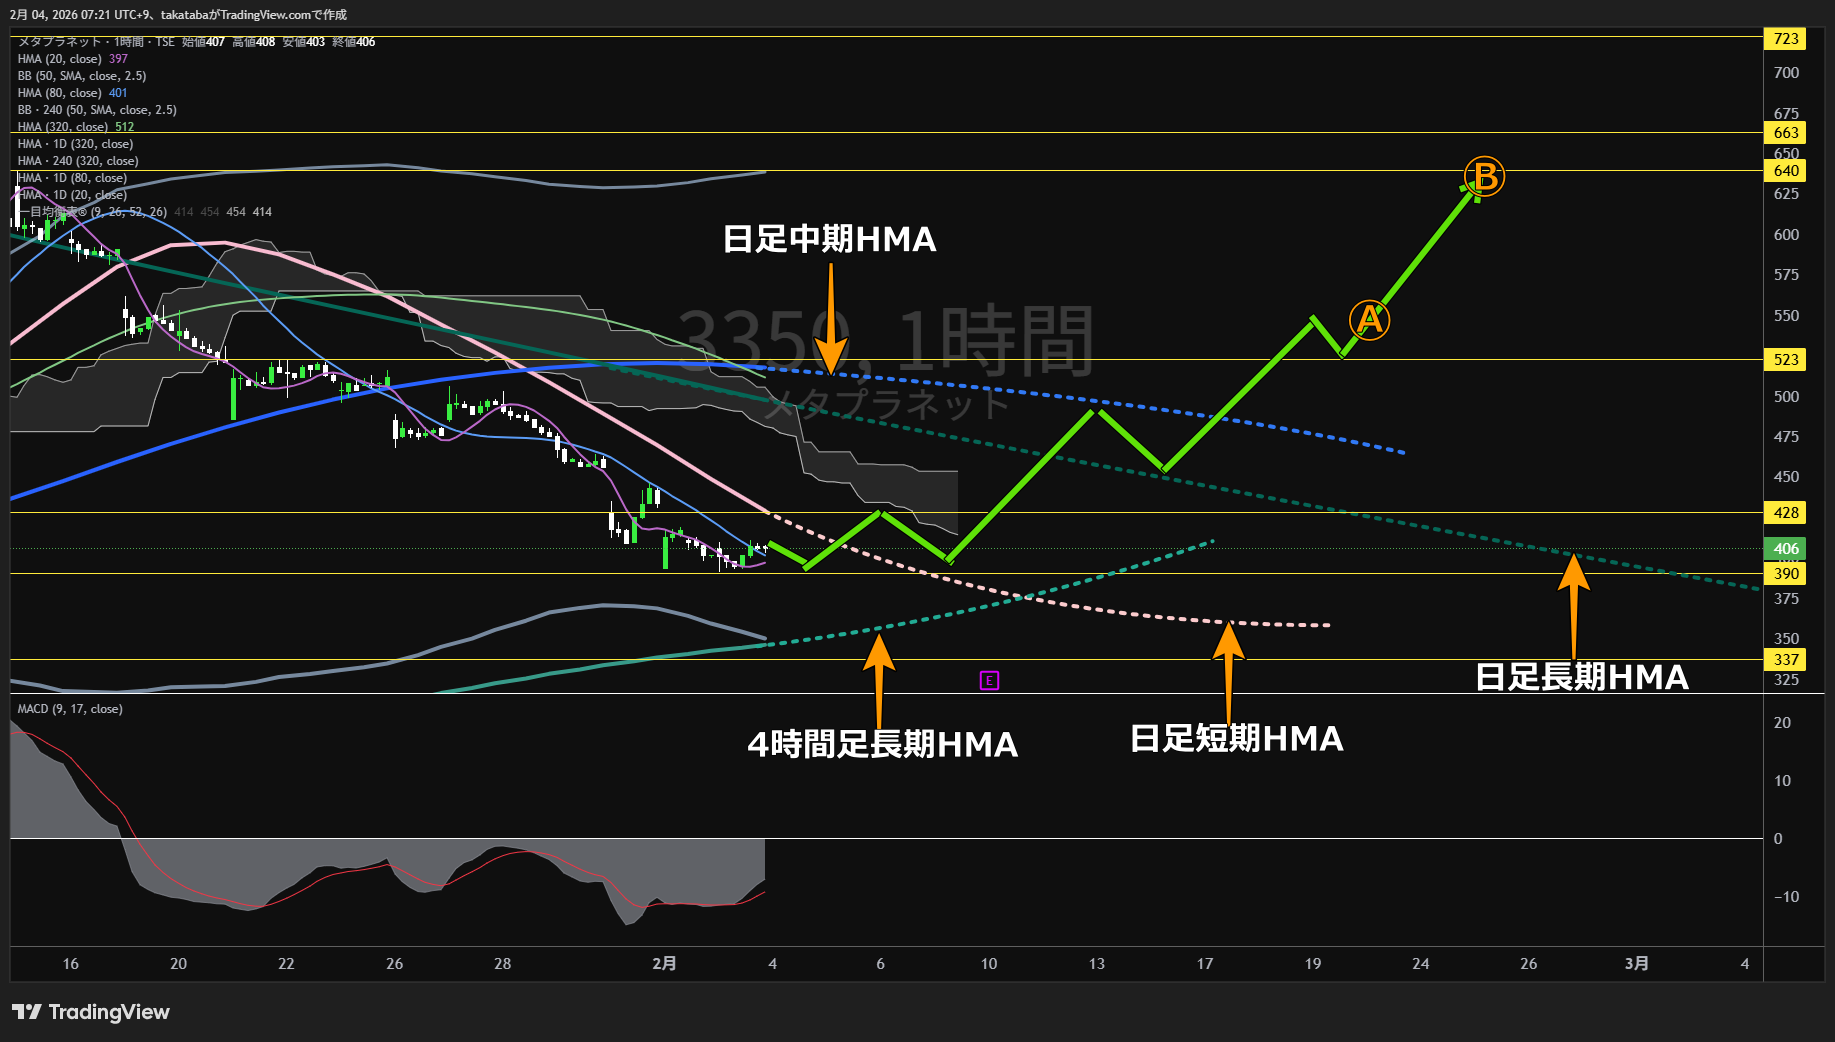The height and width of the screenshot is (1042, 1835).
Task: Click the purple E earnings marker
Action: 989,681
